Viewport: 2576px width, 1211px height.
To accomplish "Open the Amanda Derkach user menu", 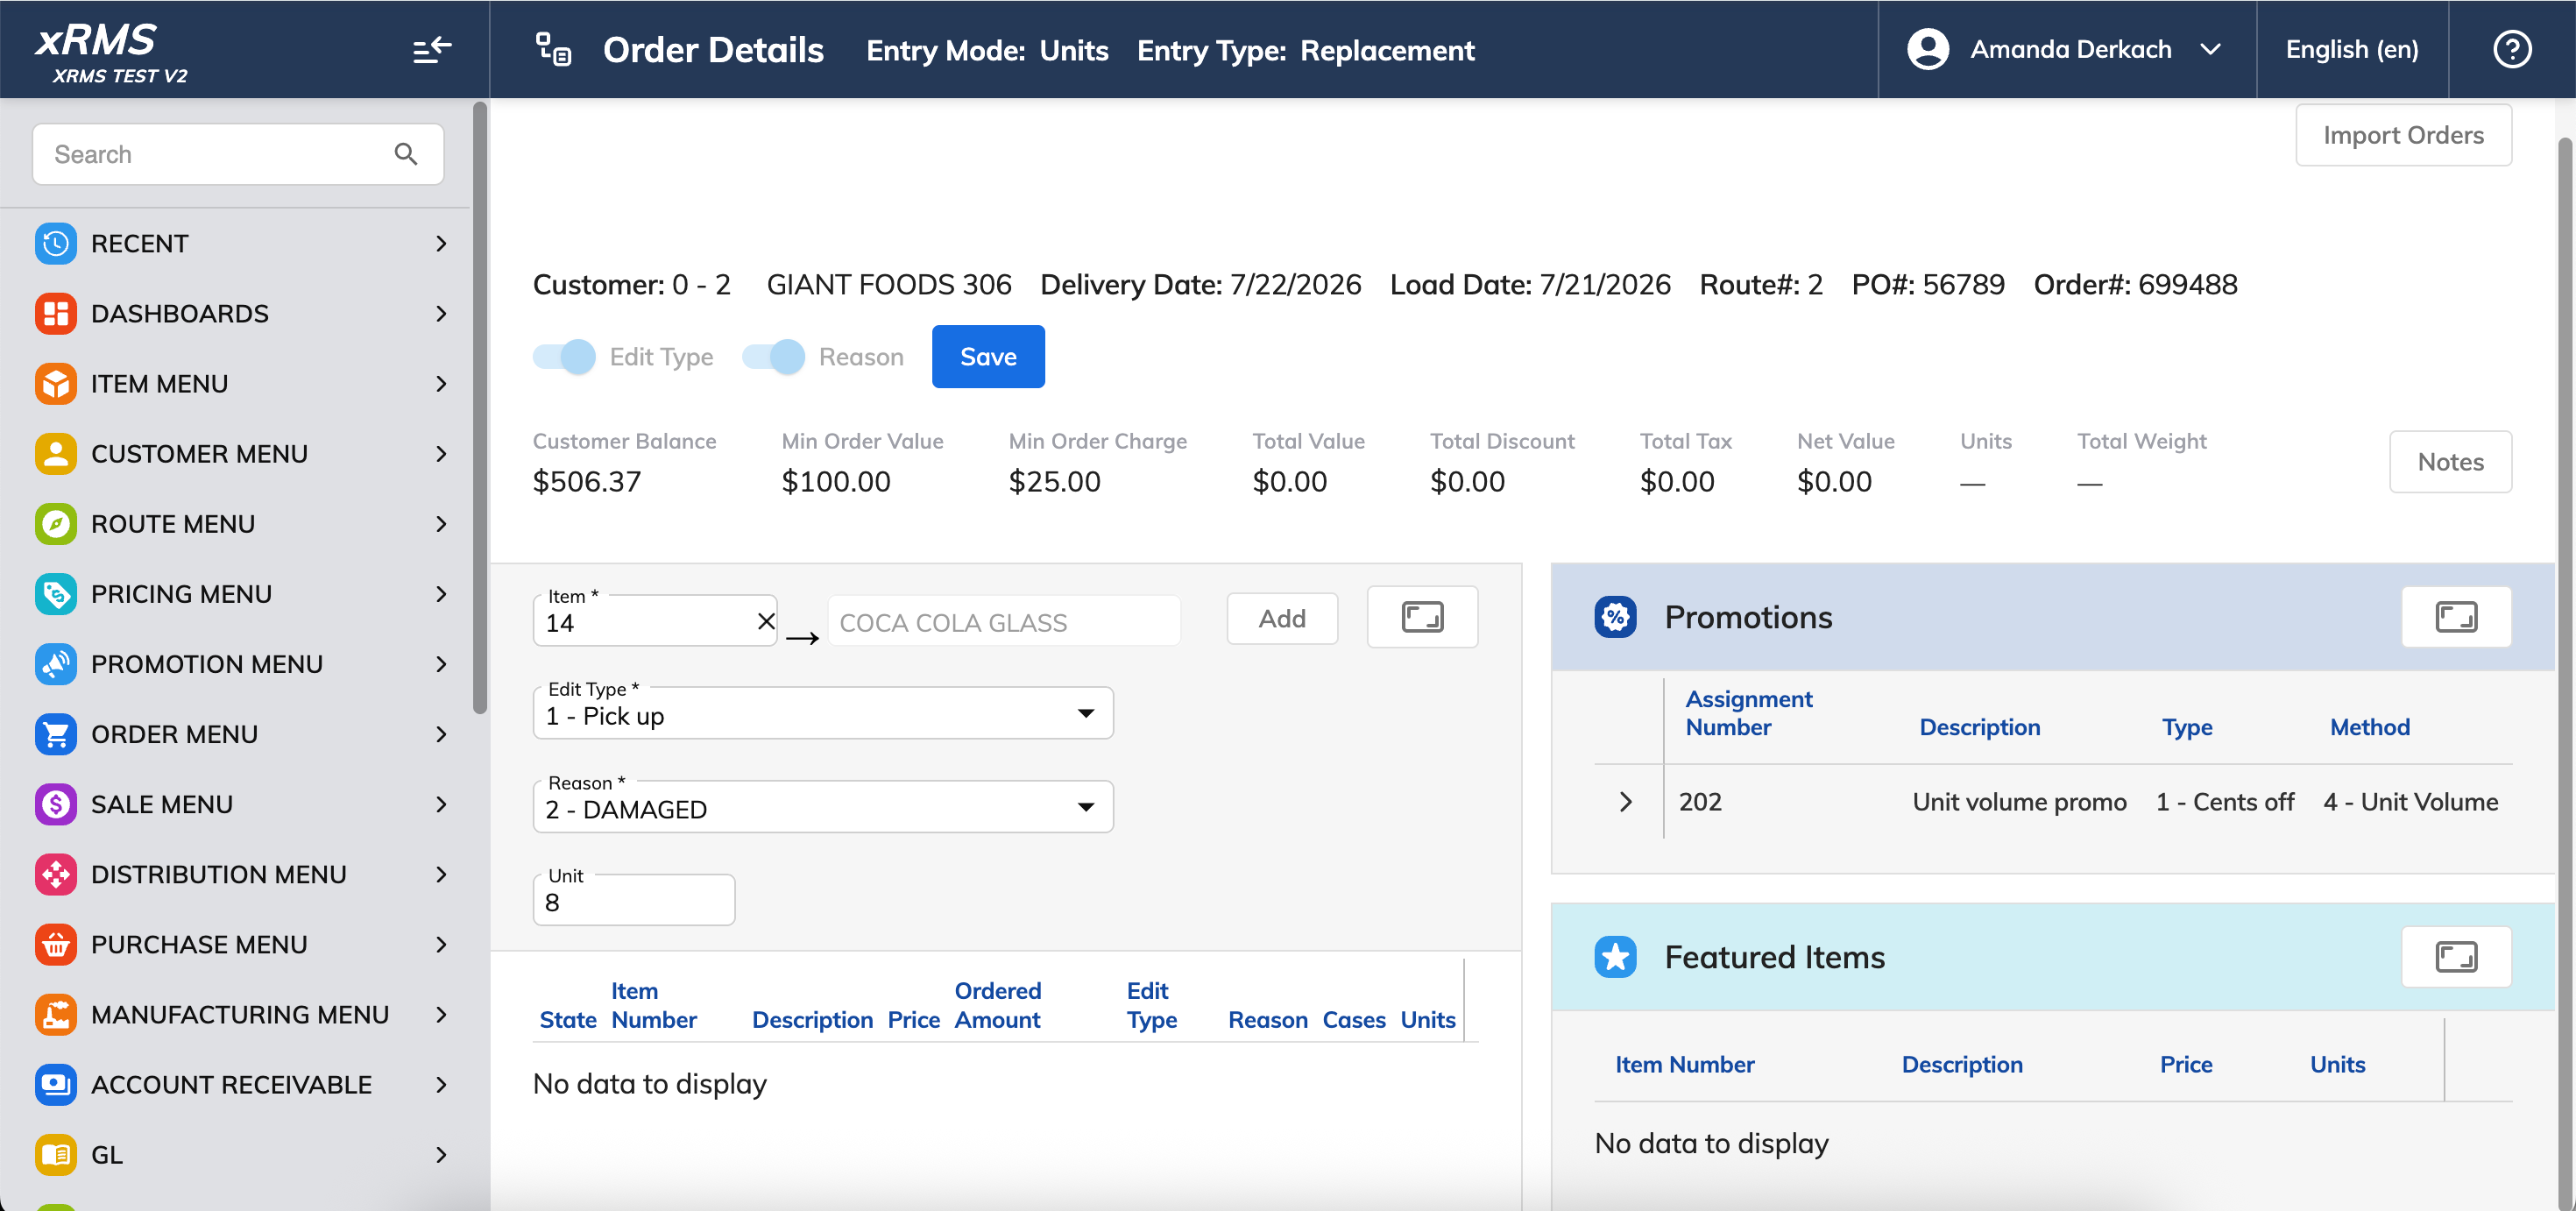I will tap(2067, 49).
